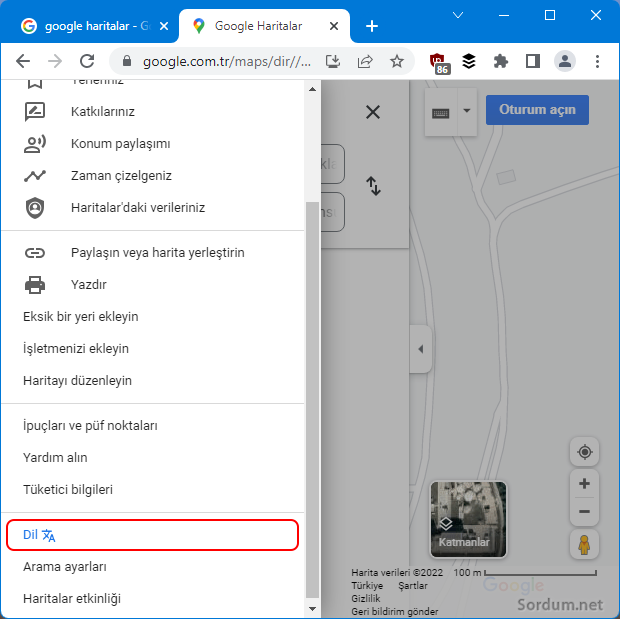The height and width of the screenshot is (619, 620).
Task: Click the address bar URL text
Action: [227, 61]
